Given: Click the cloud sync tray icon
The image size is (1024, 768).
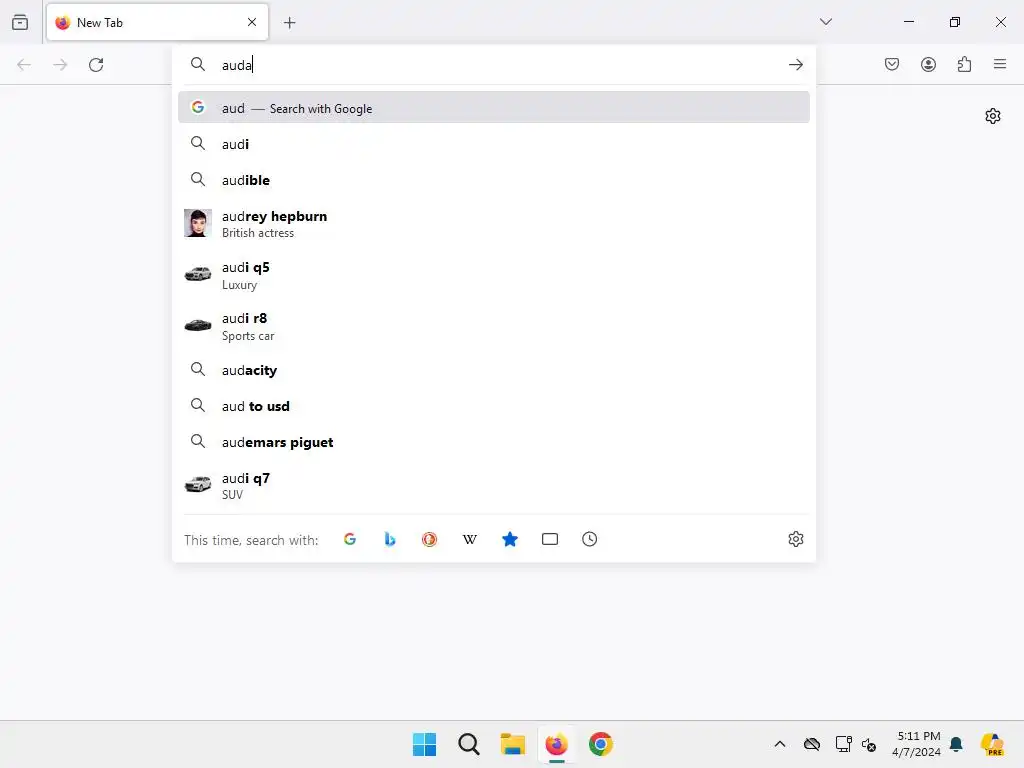Looking at the screenshot, I should click(x=812, y=744).
